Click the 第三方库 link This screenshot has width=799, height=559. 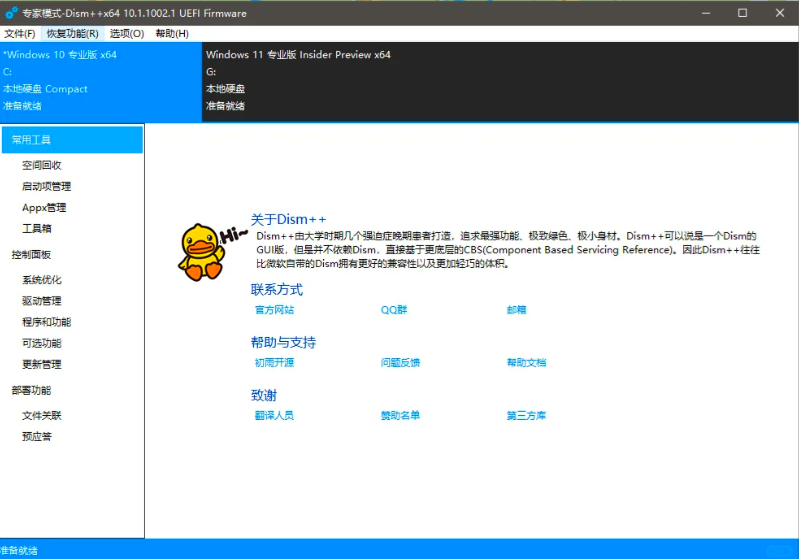point(526,416)
